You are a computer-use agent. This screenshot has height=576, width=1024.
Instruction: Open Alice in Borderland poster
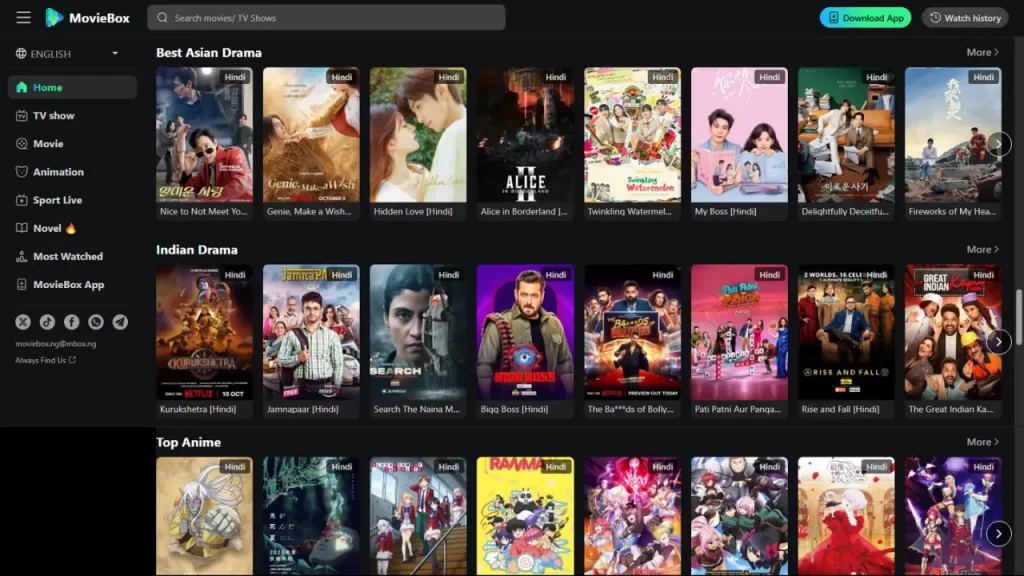tap(525, 135)
